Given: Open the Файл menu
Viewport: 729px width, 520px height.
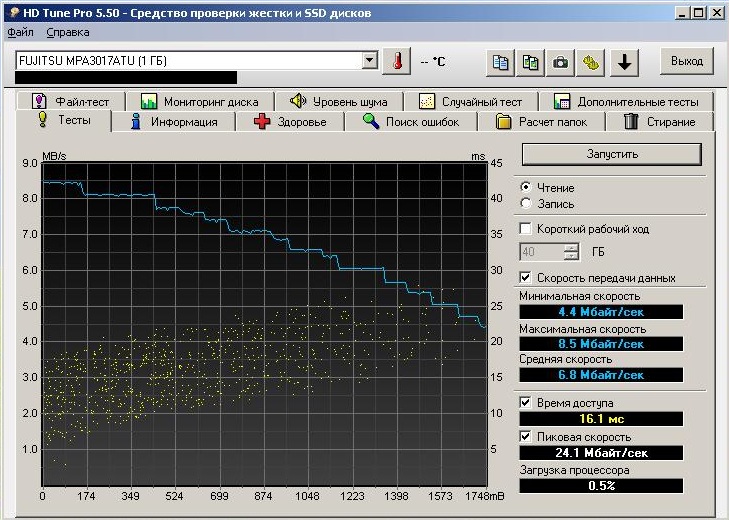Looking at the screenshot, I should [20, 33].
